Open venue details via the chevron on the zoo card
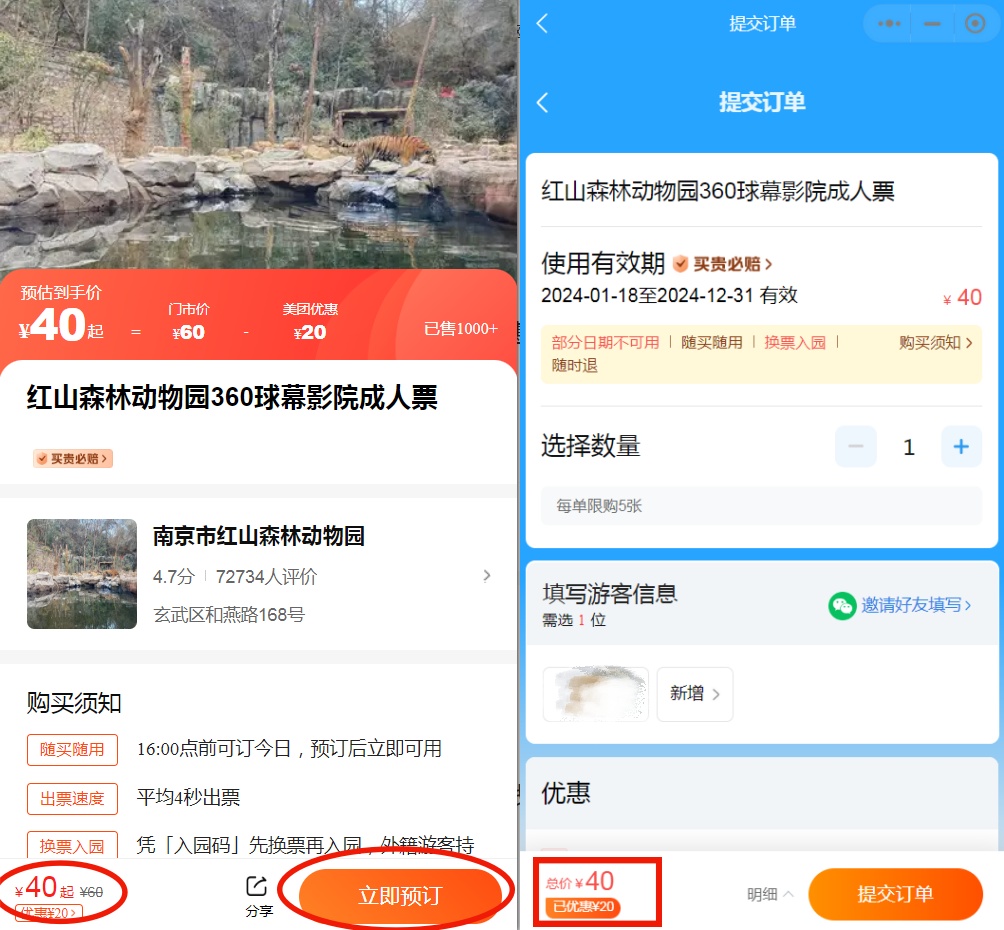Screen dimensions: 1004x930 click(487, 576)
